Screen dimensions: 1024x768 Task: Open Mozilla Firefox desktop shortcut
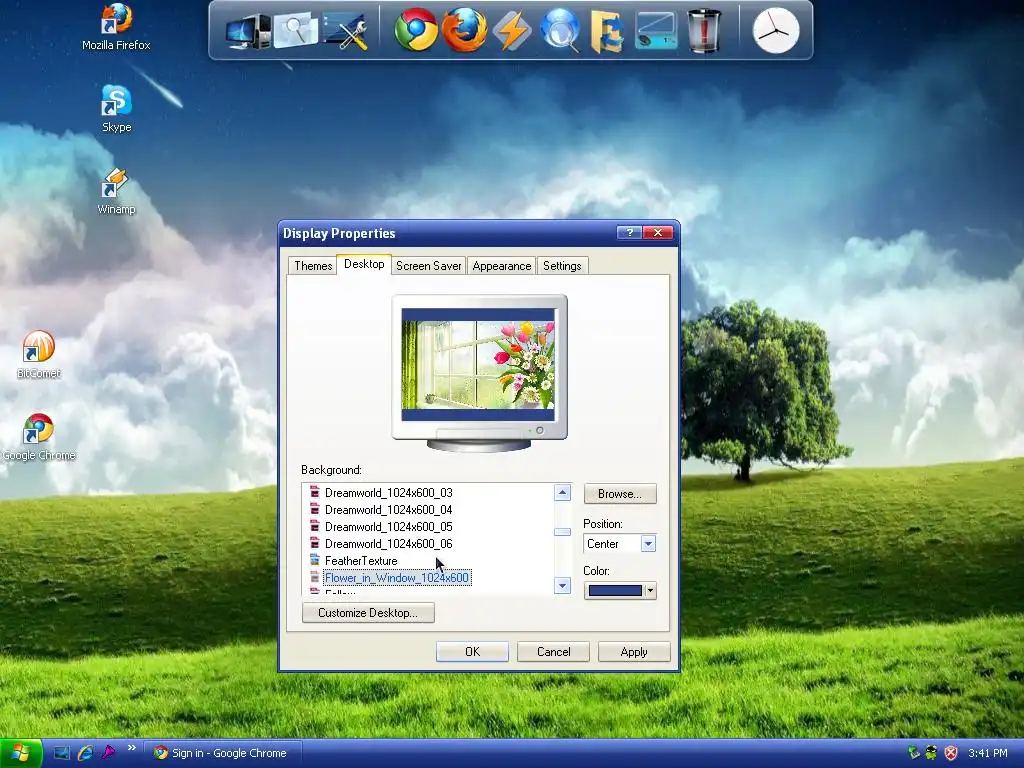pyautogui.click(x=116, y=27)
